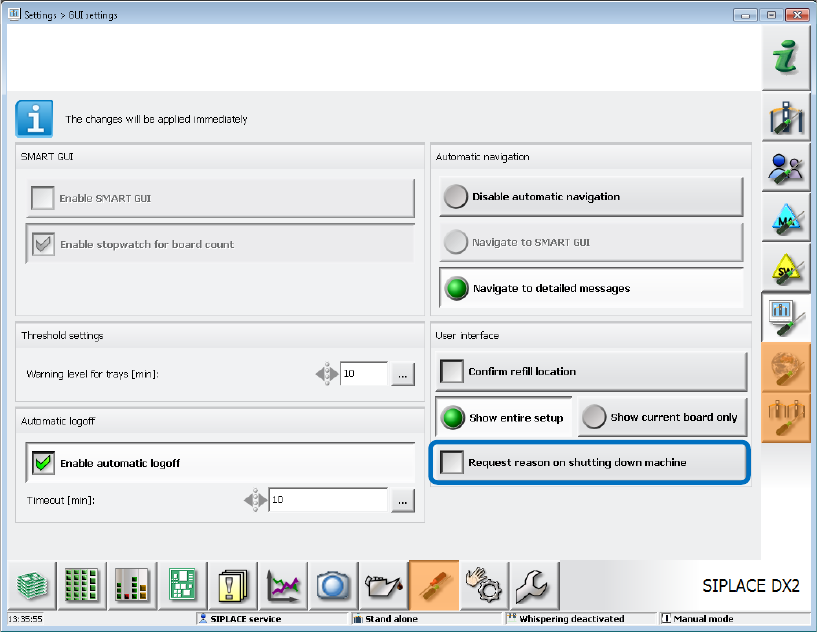817x632 pixels.
Task: Open the colored bar chart icon
Action: point(132,585)
